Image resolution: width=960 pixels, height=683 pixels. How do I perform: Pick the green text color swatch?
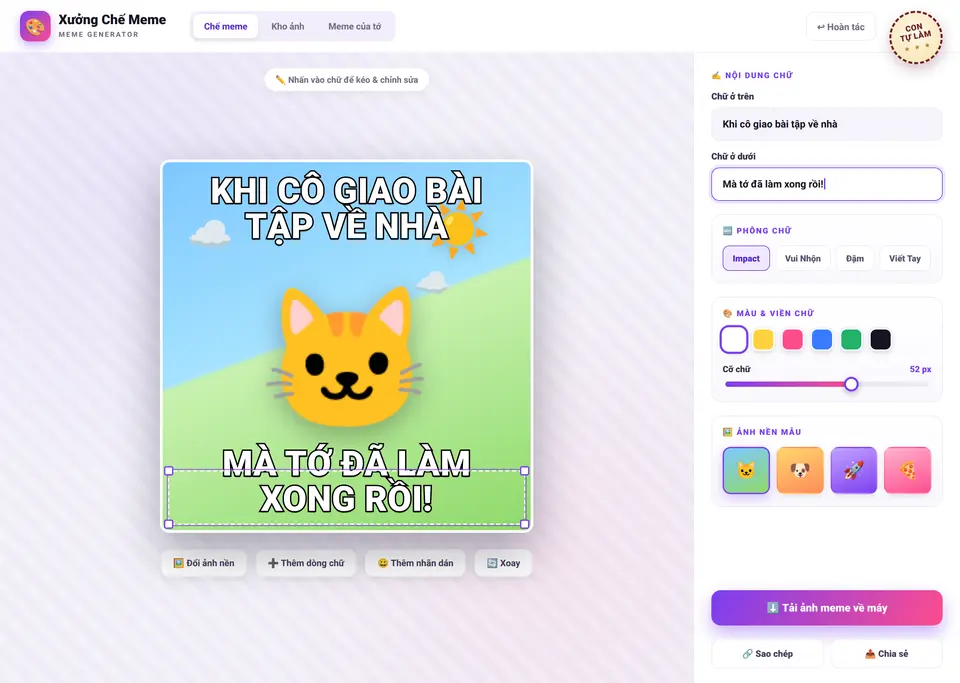851,339
